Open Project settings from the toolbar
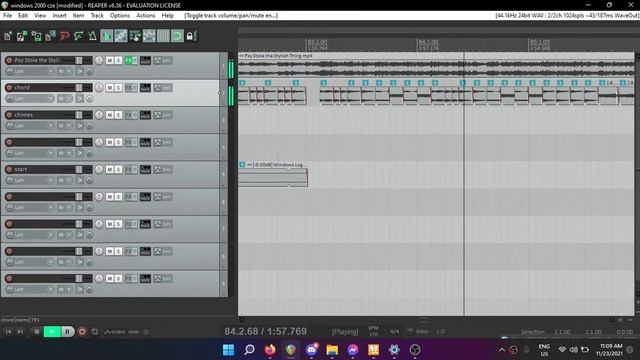The height and width of the screenshot is (360, 640). click(50, 36)
